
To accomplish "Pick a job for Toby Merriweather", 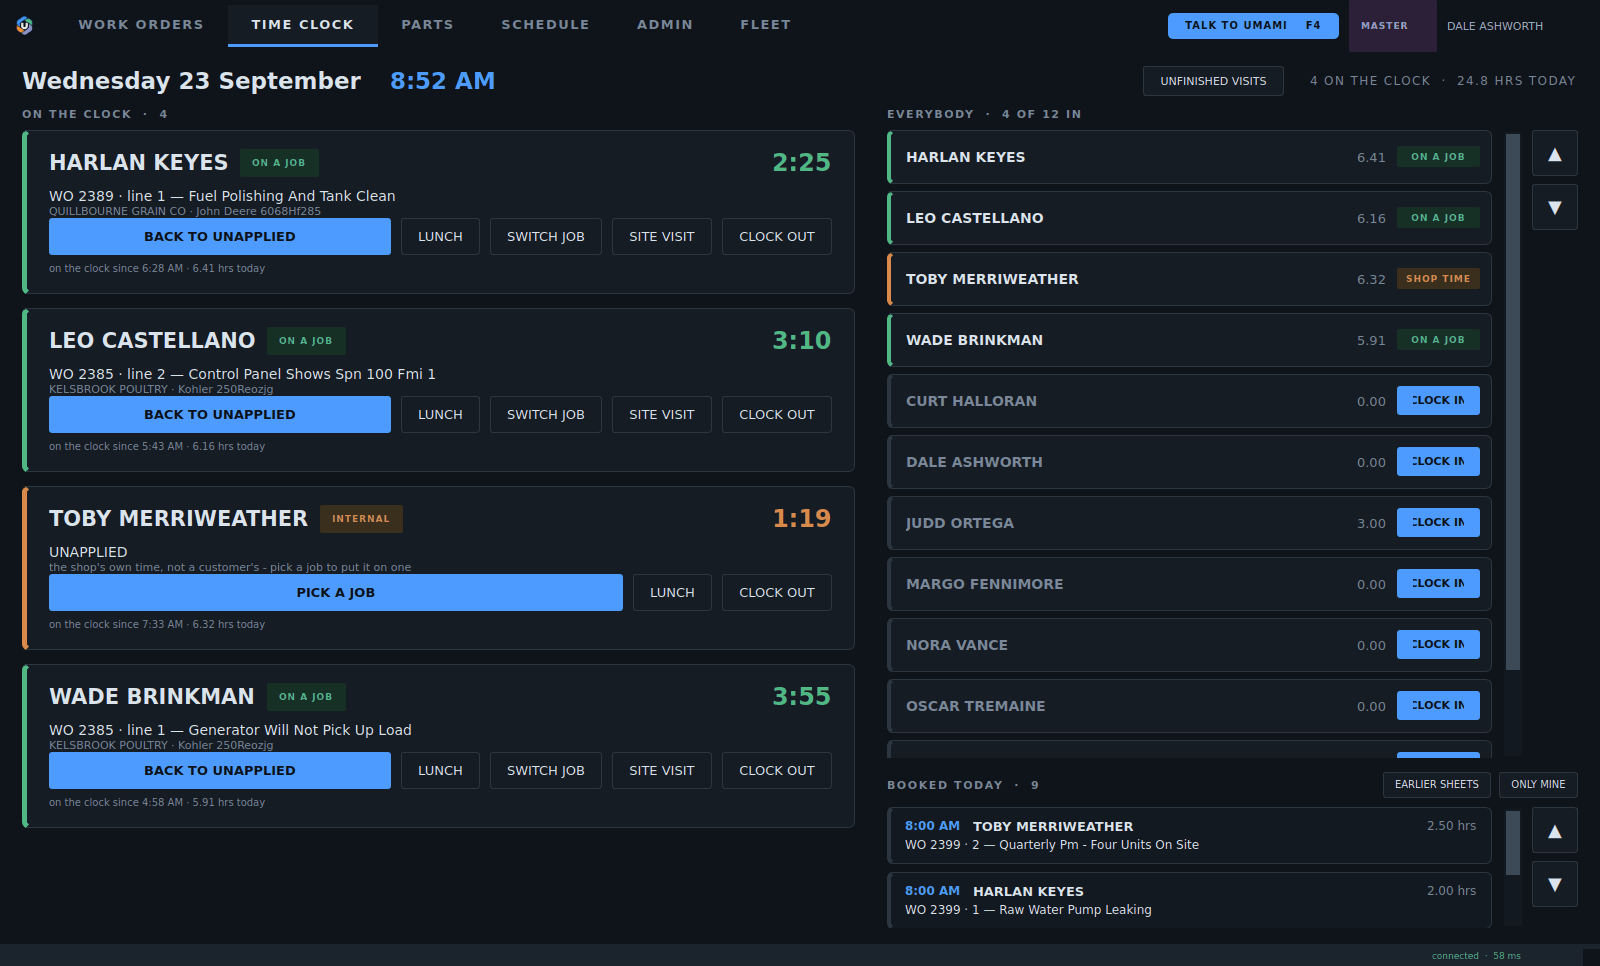I will pyautogui.click(x=336, y=593).
